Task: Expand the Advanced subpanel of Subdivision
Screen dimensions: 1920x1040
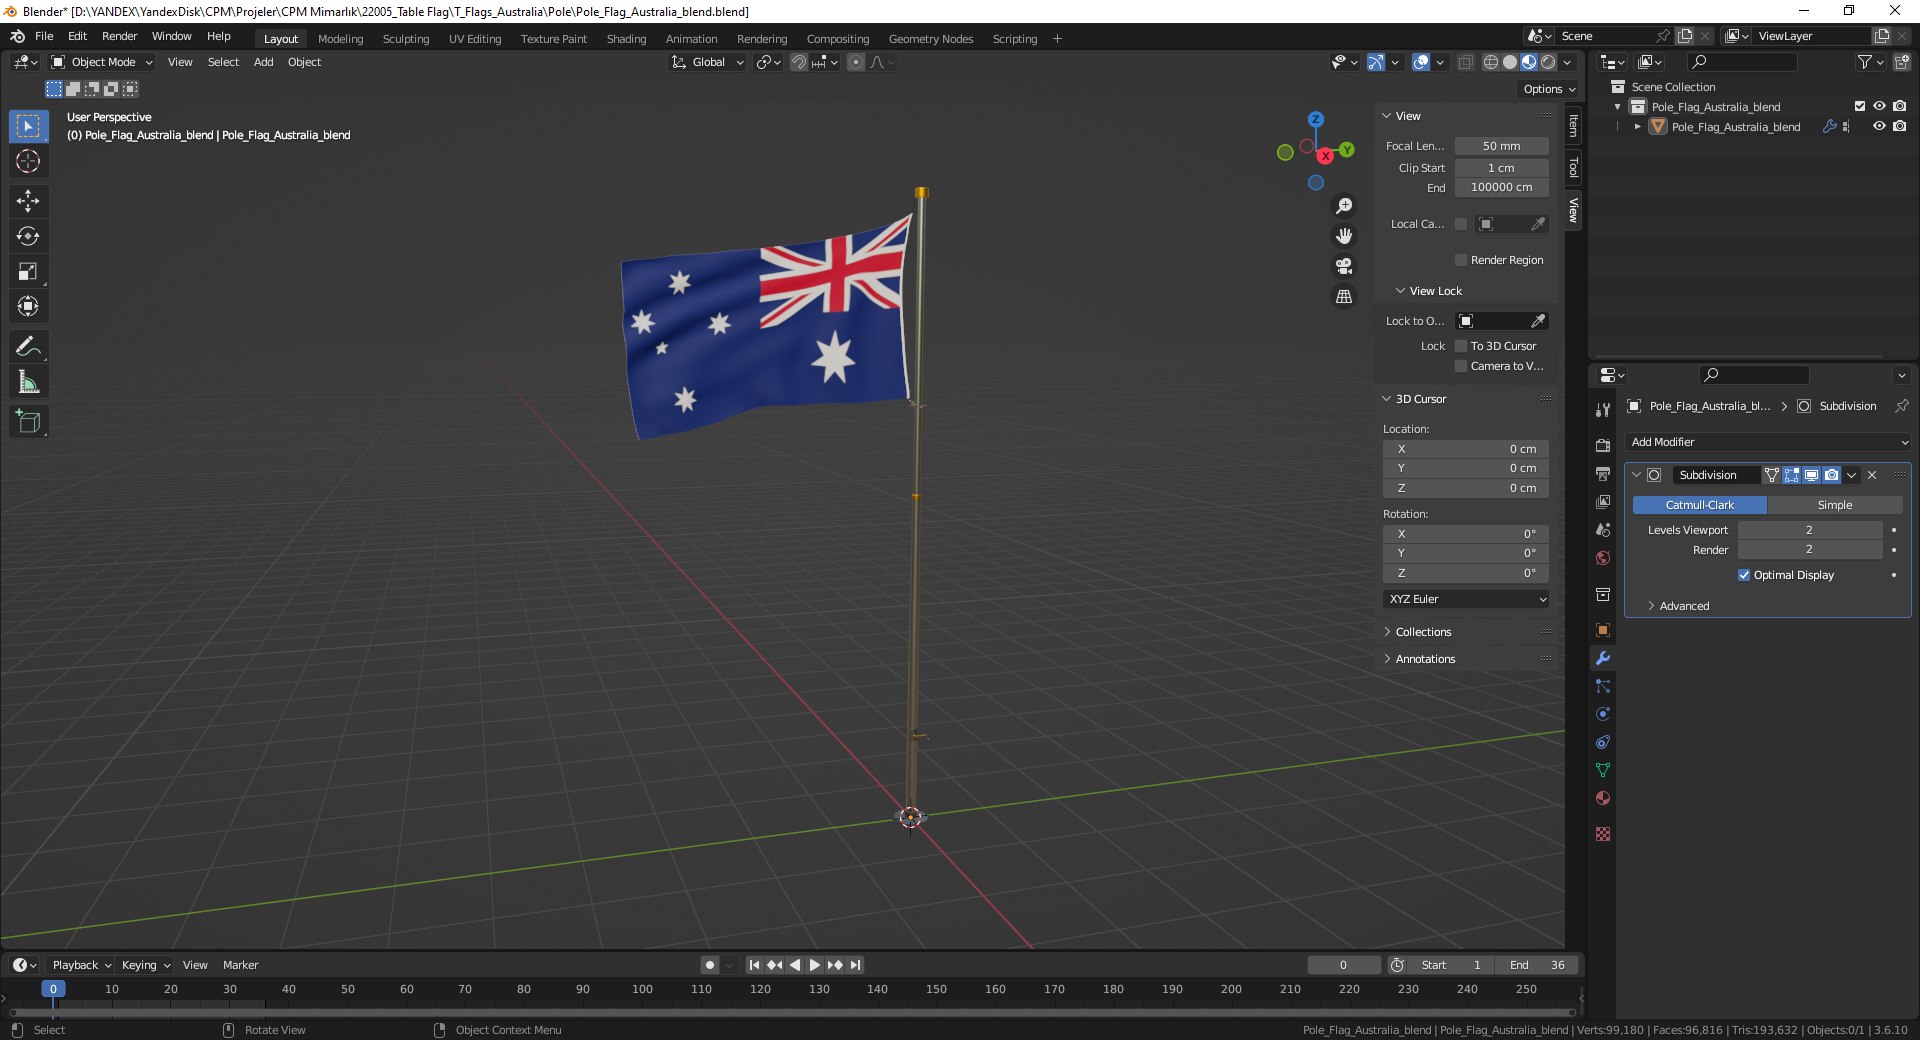Action: click(x=1684, y=606)
